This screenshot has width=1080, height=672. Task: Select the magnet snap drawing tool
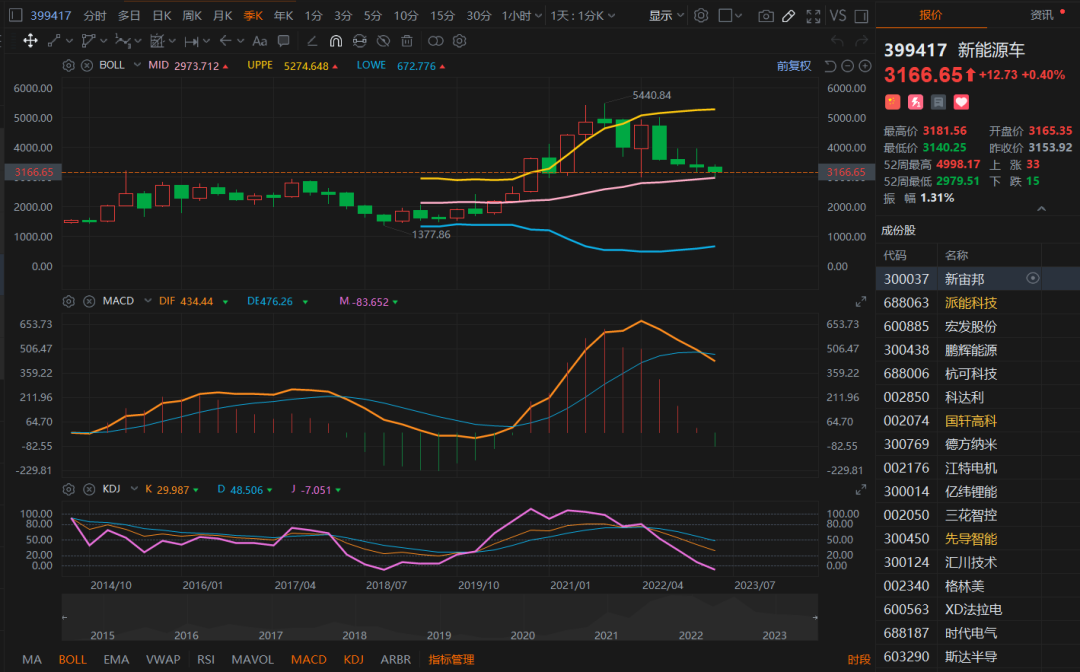click(x=335, y=41)
